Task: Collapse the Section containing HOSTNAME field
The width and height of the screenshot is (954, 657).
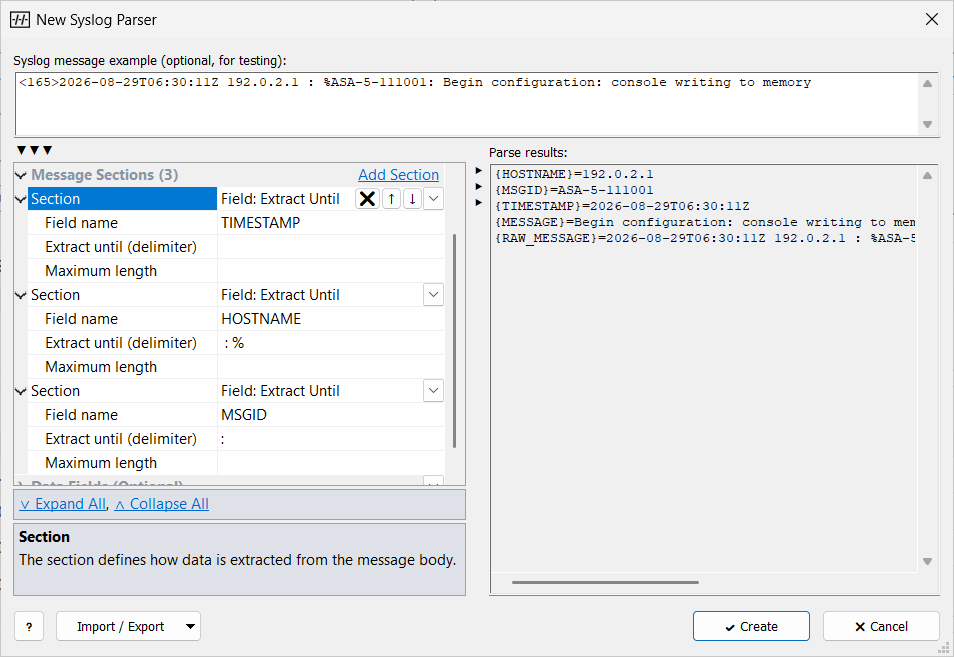Action: (x=21, y=295)
